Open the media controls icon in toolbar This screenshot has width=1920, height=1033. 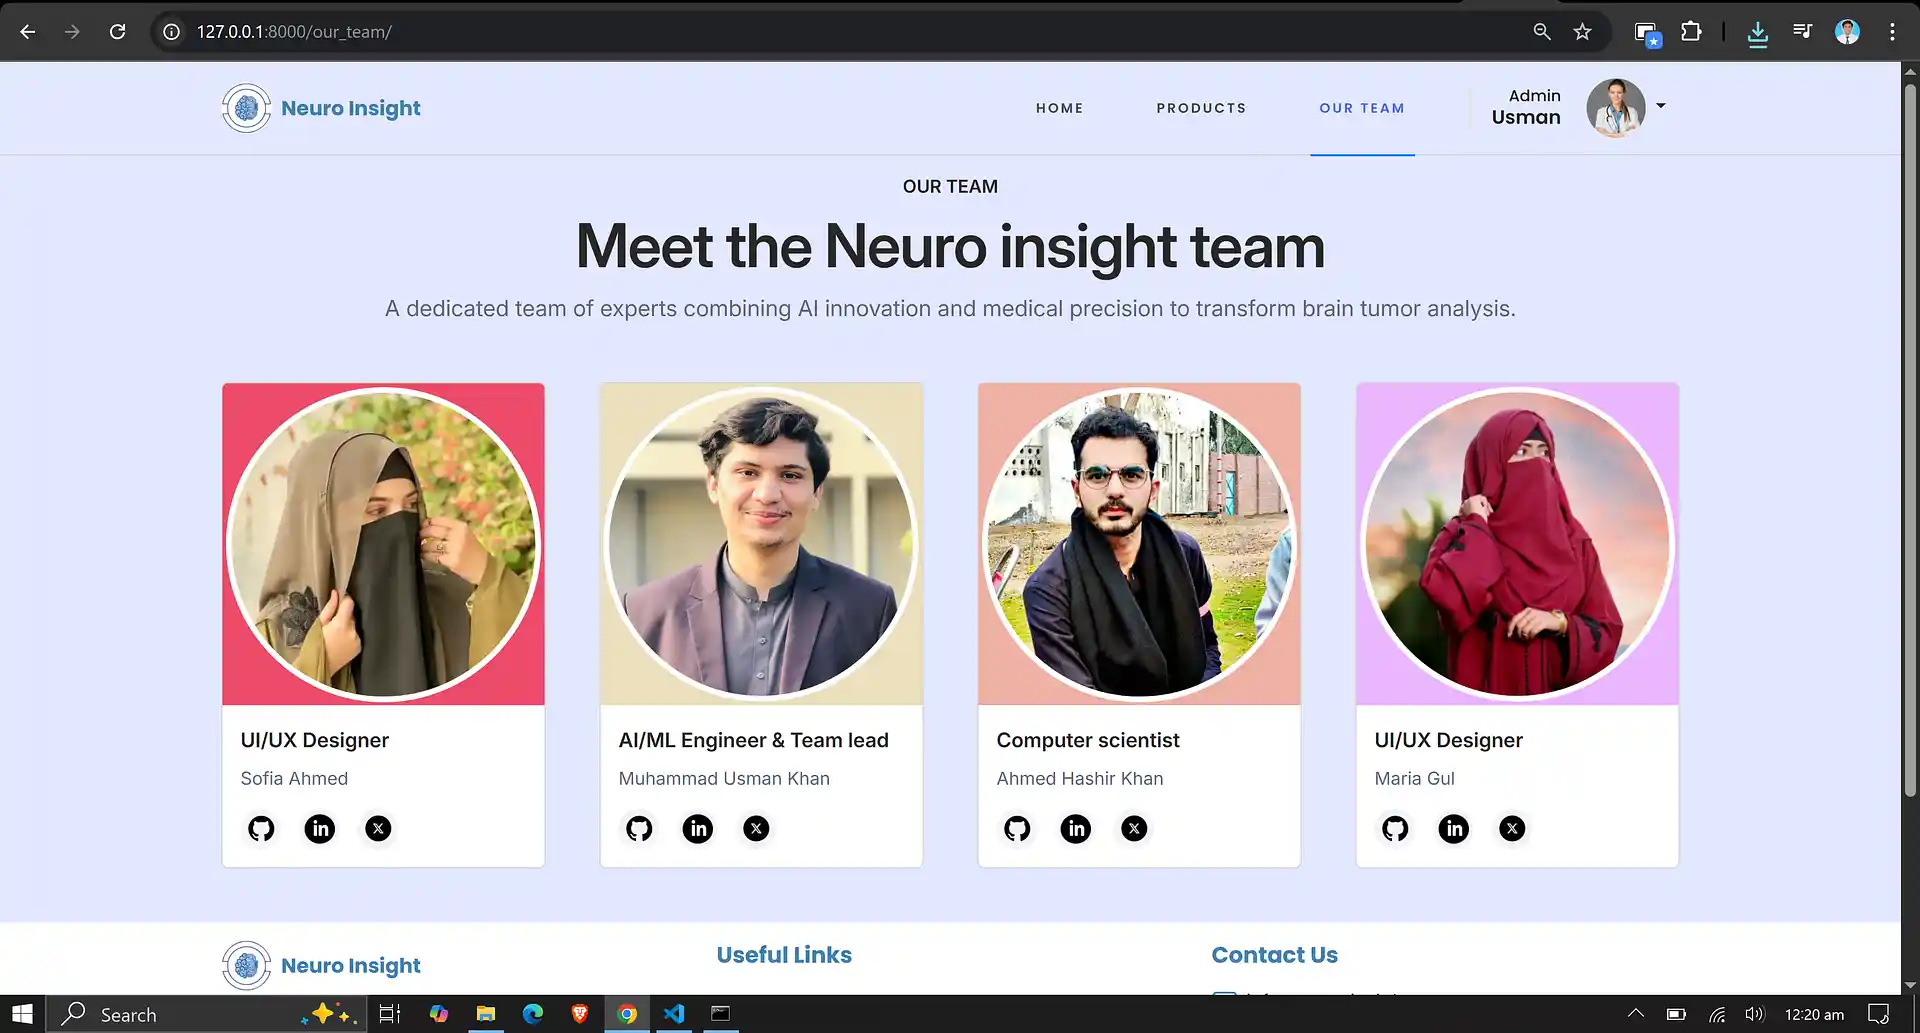(1802, 31)
